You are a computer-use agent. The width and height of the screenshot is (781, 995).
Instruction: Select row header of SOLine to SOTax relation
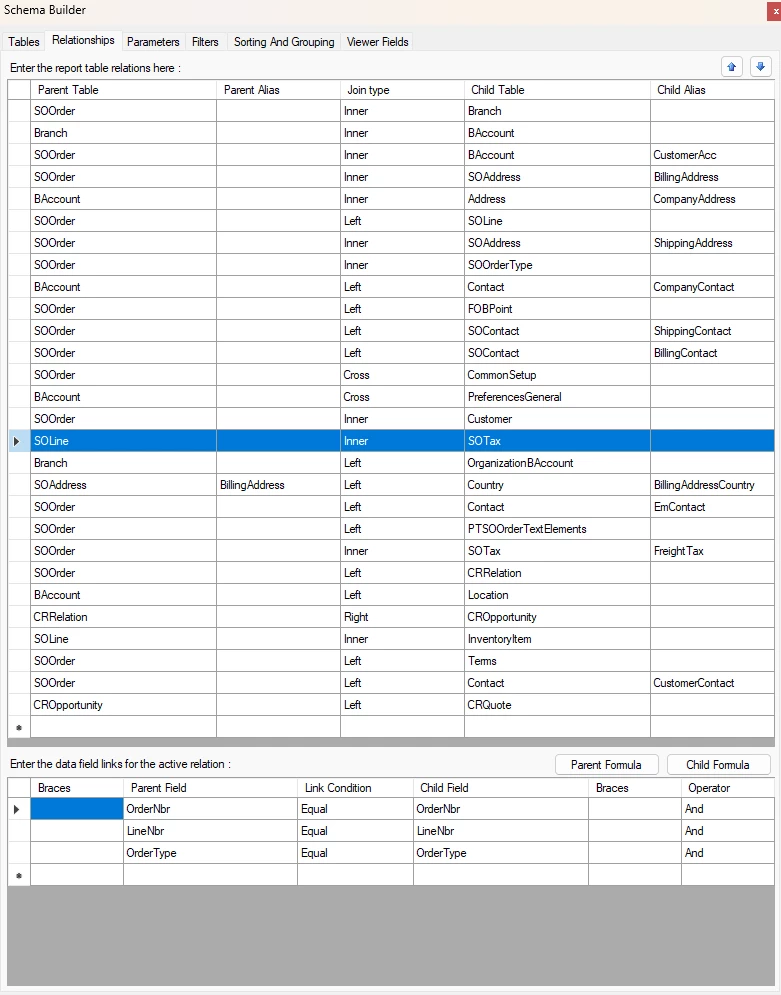(x=19, y=441)
